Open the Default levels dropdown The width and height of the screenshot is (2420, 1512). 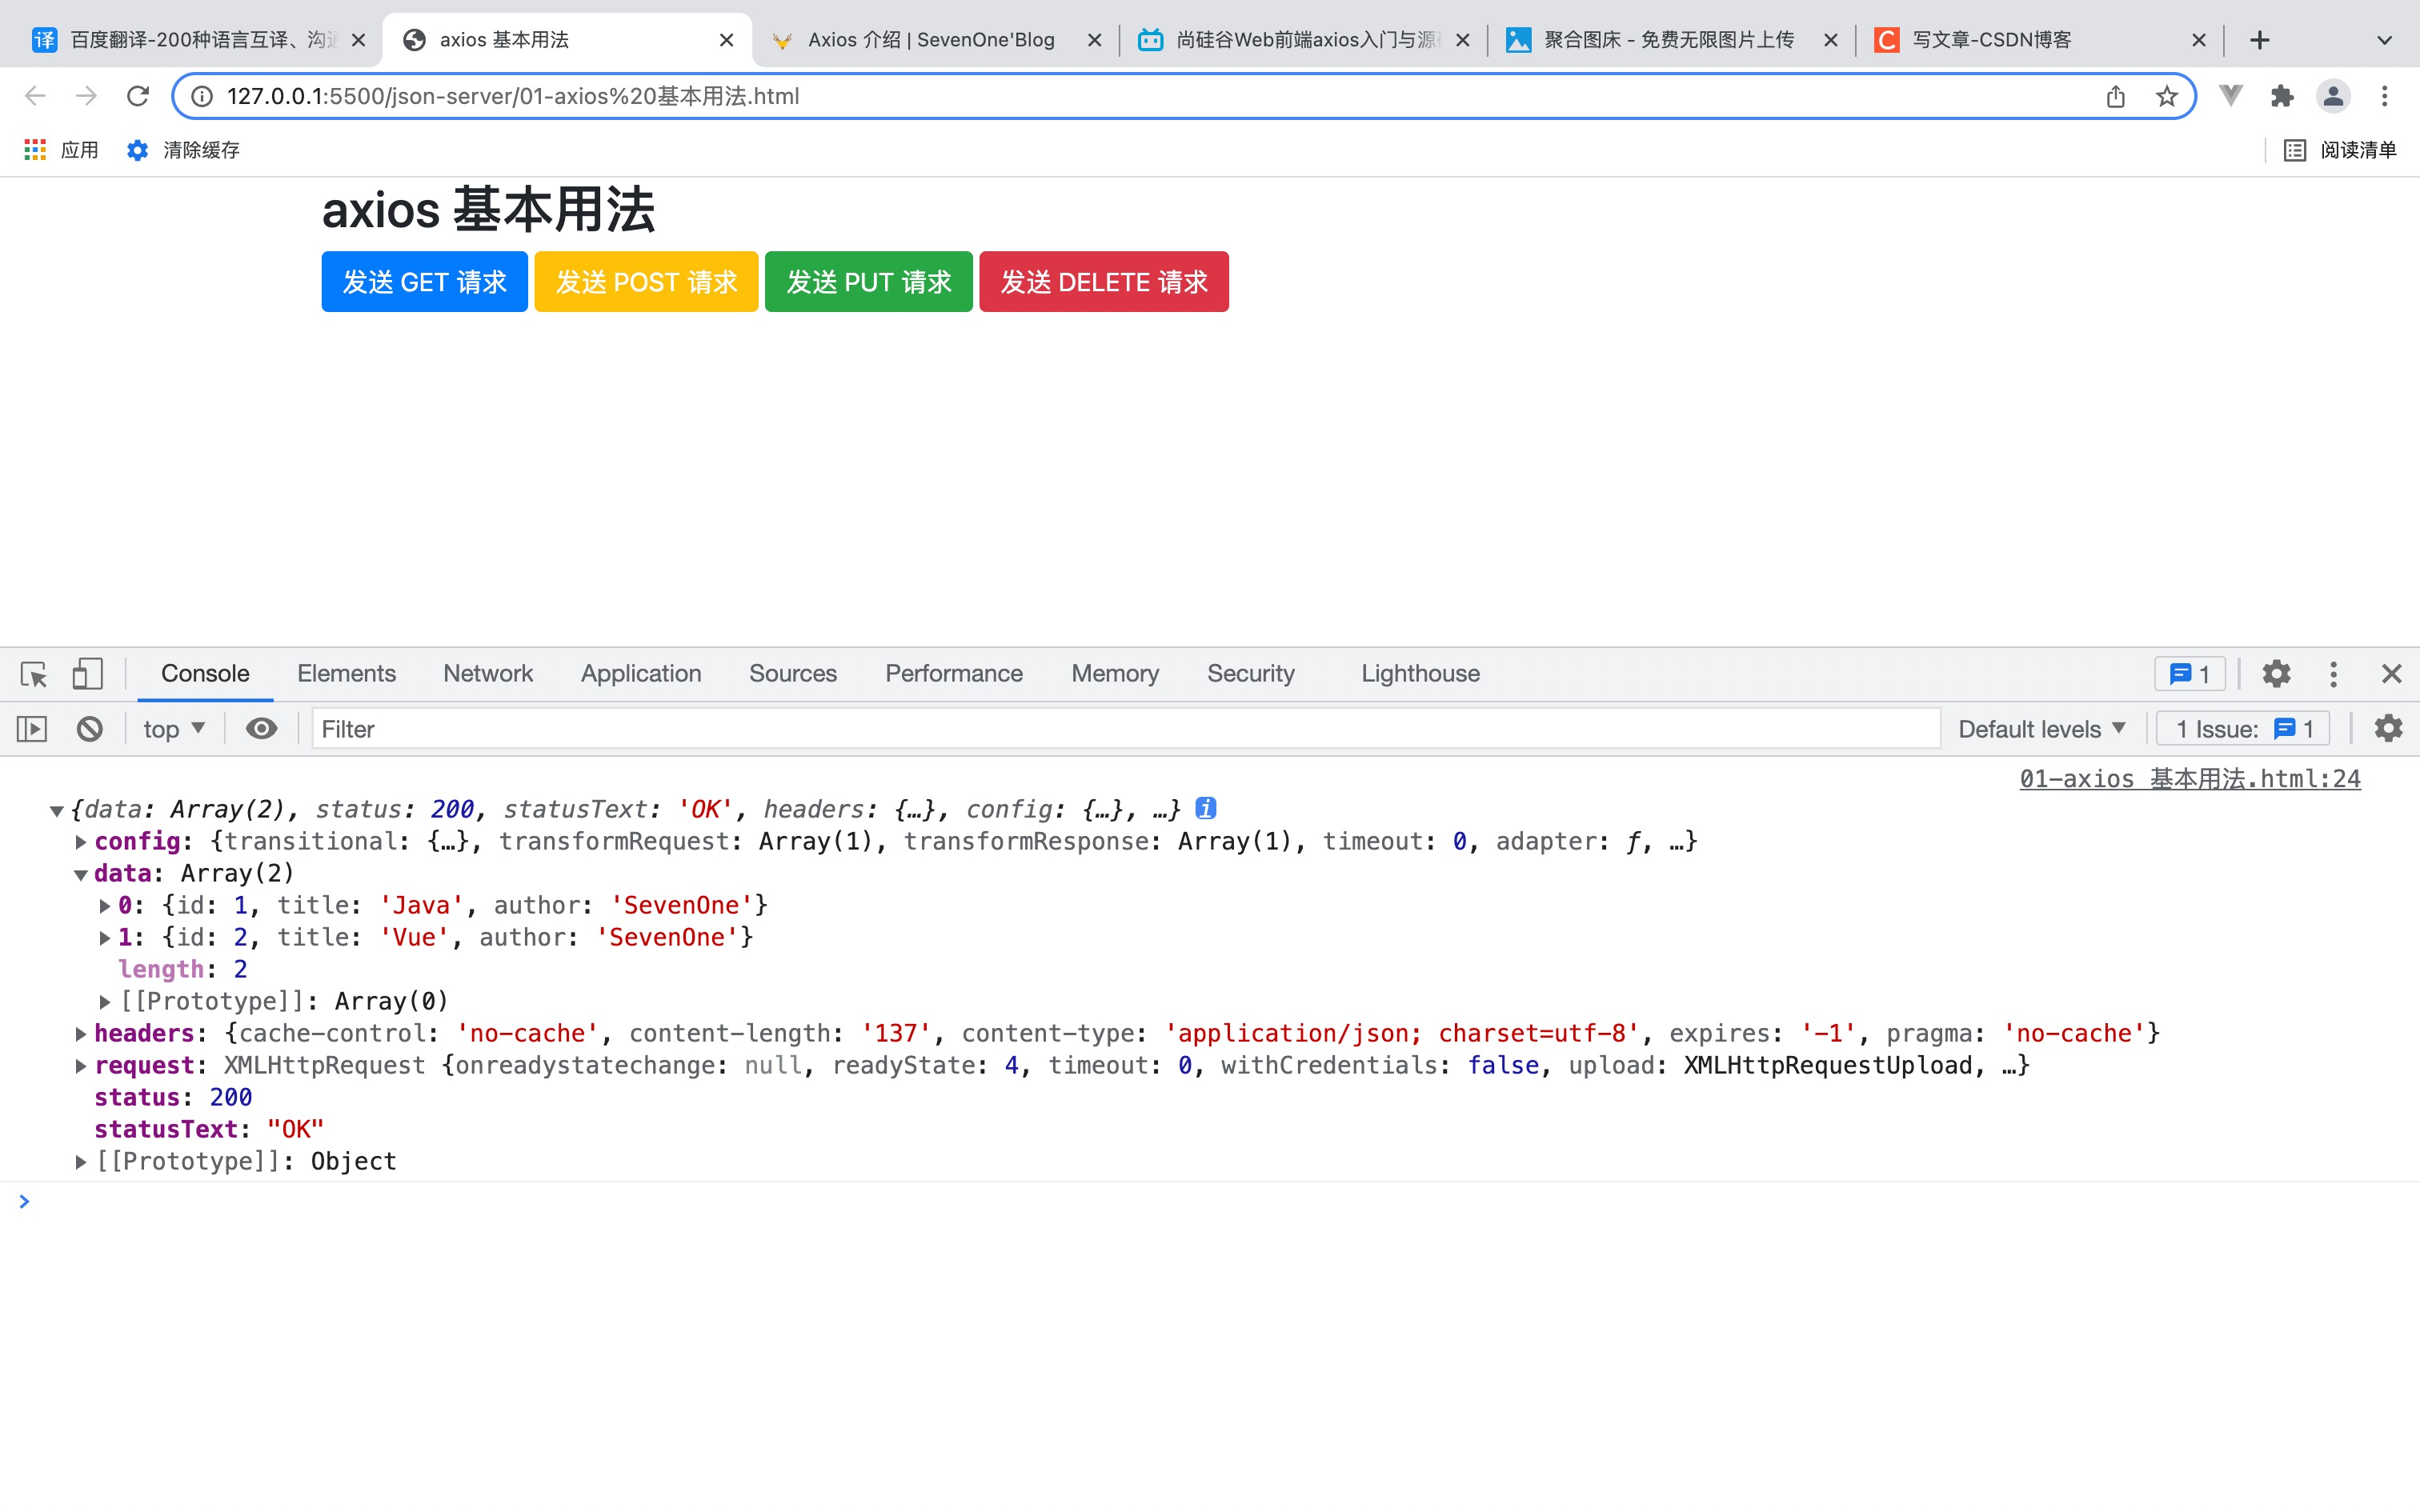tap(2041, 729)
